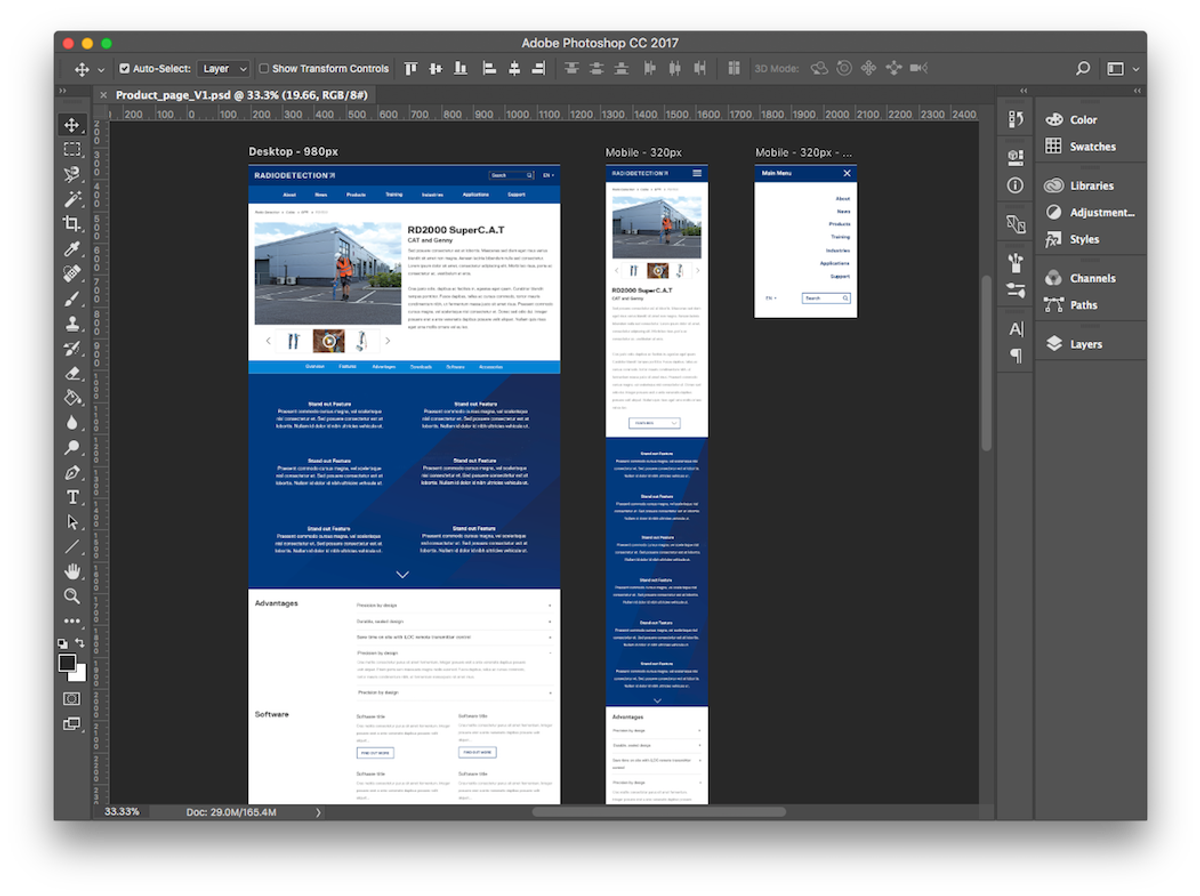Select the Move tool in toolbar
The width and height of the screenshot is (1200, 896).
[x=72, y=125]
